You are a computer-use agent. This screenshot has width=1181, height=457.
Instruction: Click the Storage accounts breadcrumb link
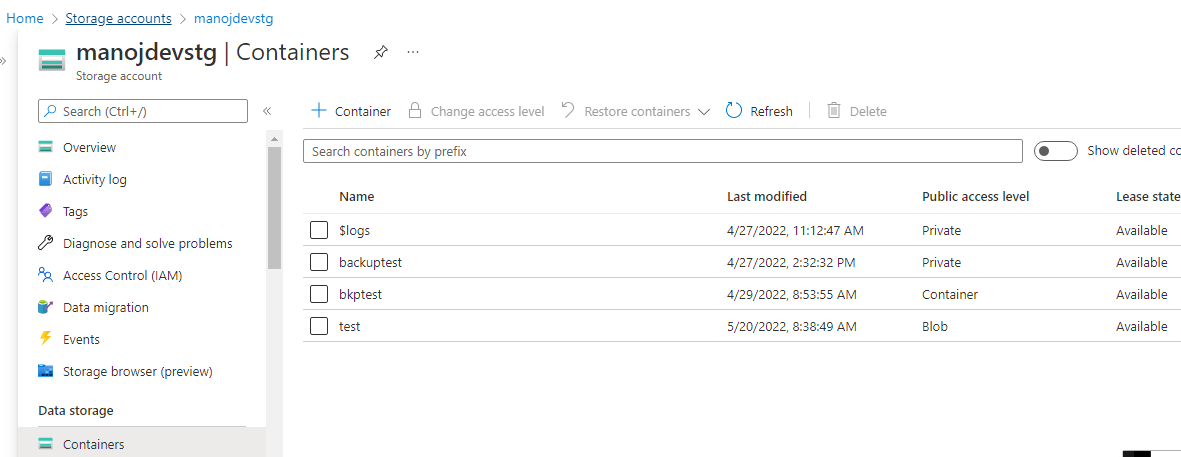pyautogui.click(x=118, y=19)
